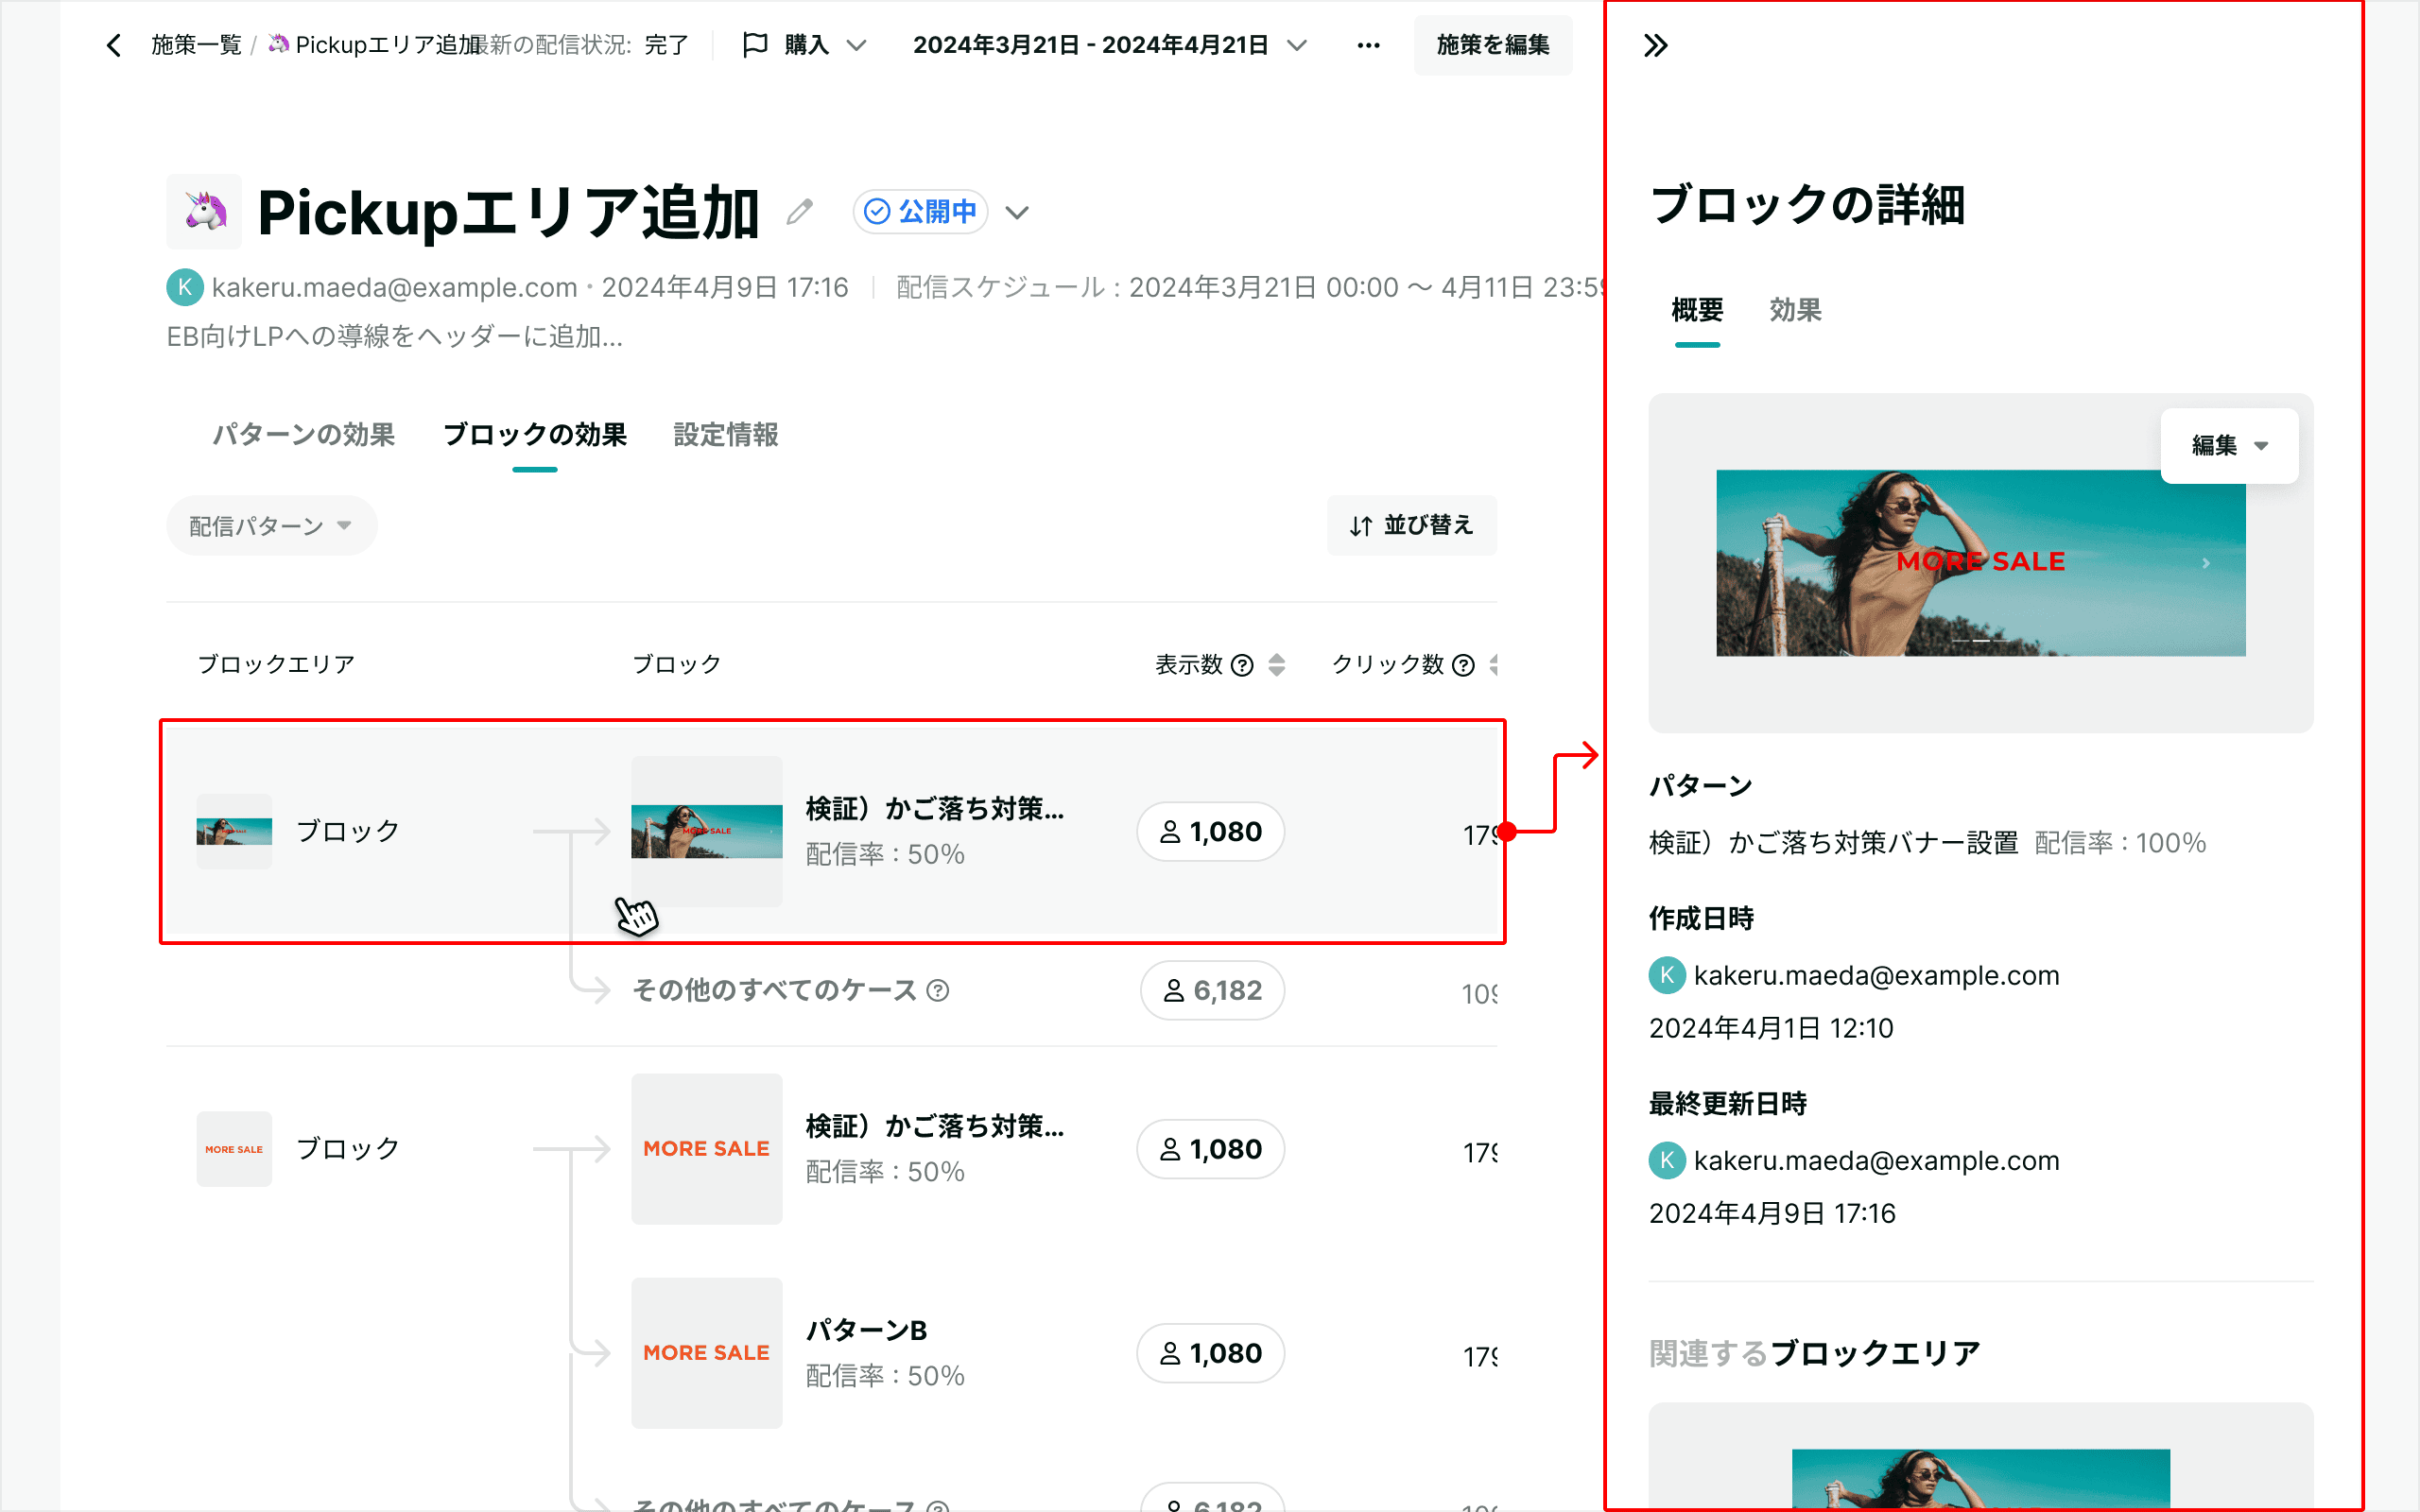Screen dimensions: 2420x1512
Task: Click the unicorn emoji icon beside title
Action: (x=204, y=211)
